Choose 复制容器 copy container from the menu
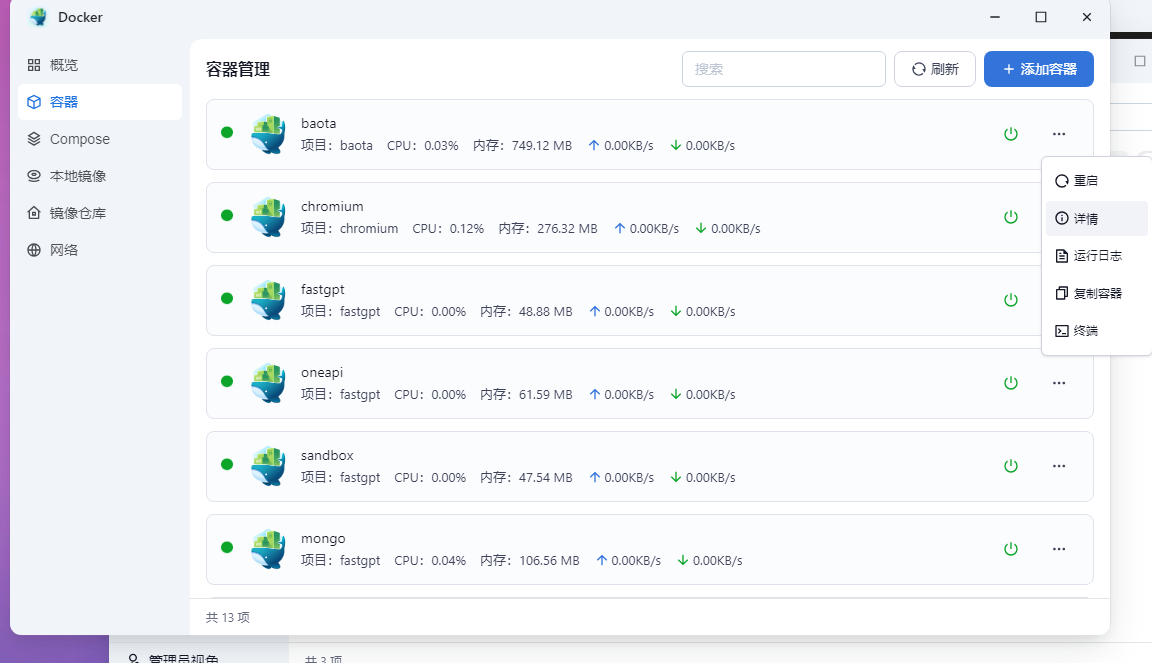Screen dimensions: 1152x663 [1096, 293]
